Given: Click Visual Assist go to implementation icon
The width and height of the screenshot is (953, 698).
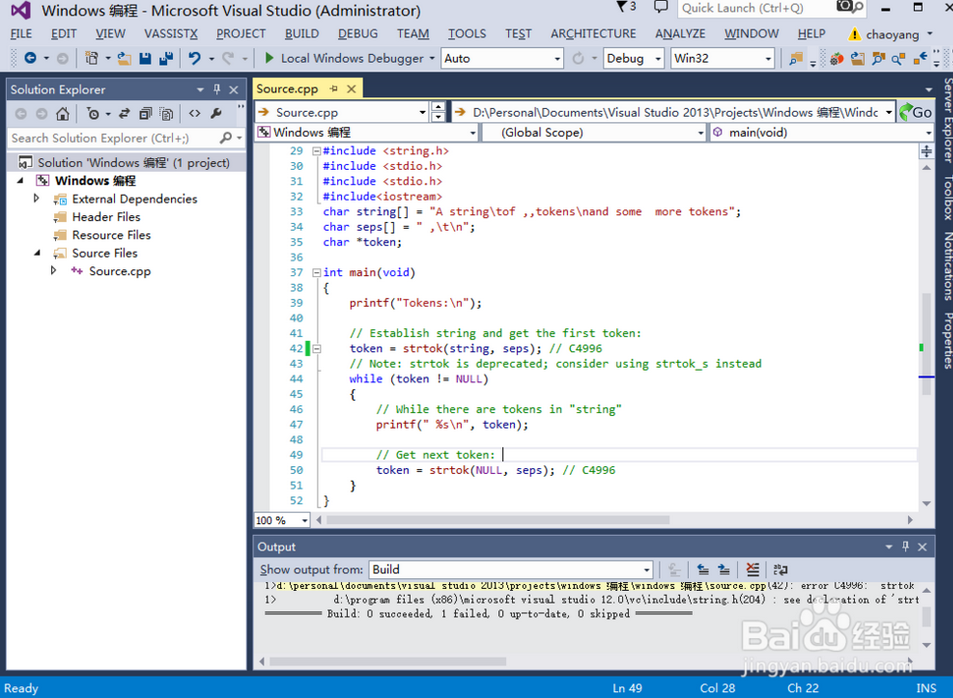Looking at the screenshot, I should point(920,58).
